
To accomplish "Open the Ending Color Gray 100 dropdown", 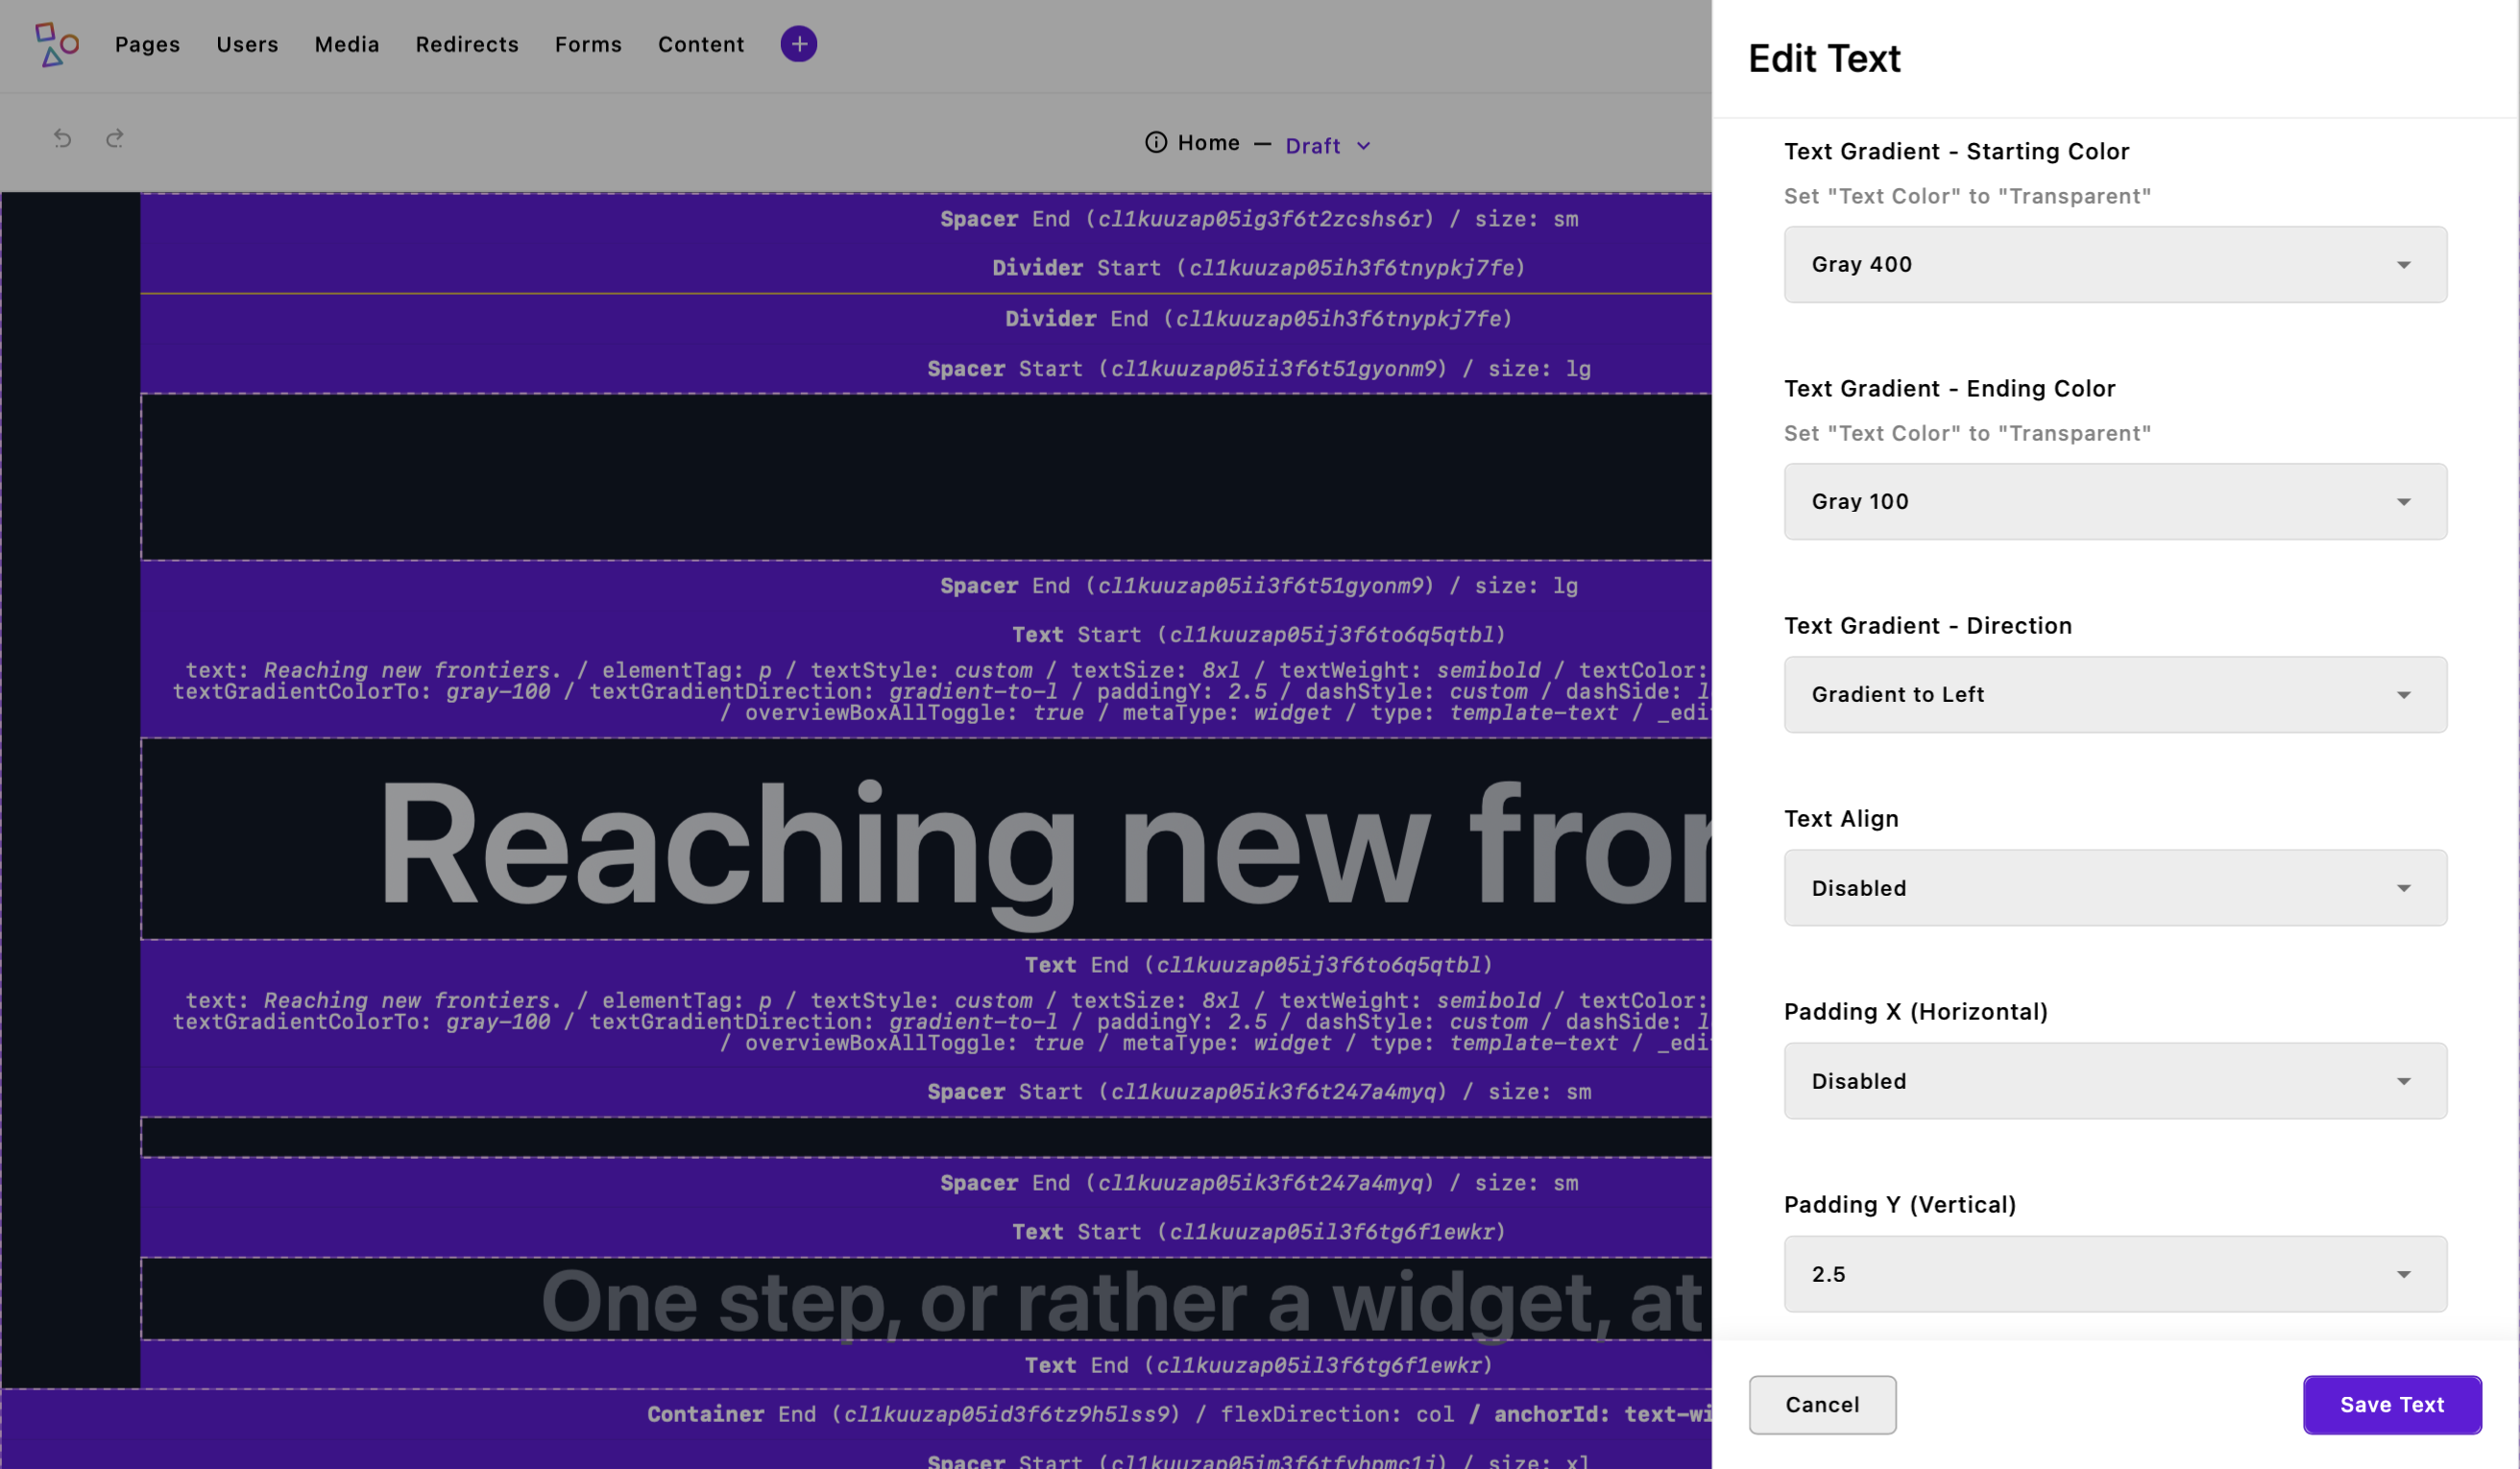I will [x=2114, y=501].
